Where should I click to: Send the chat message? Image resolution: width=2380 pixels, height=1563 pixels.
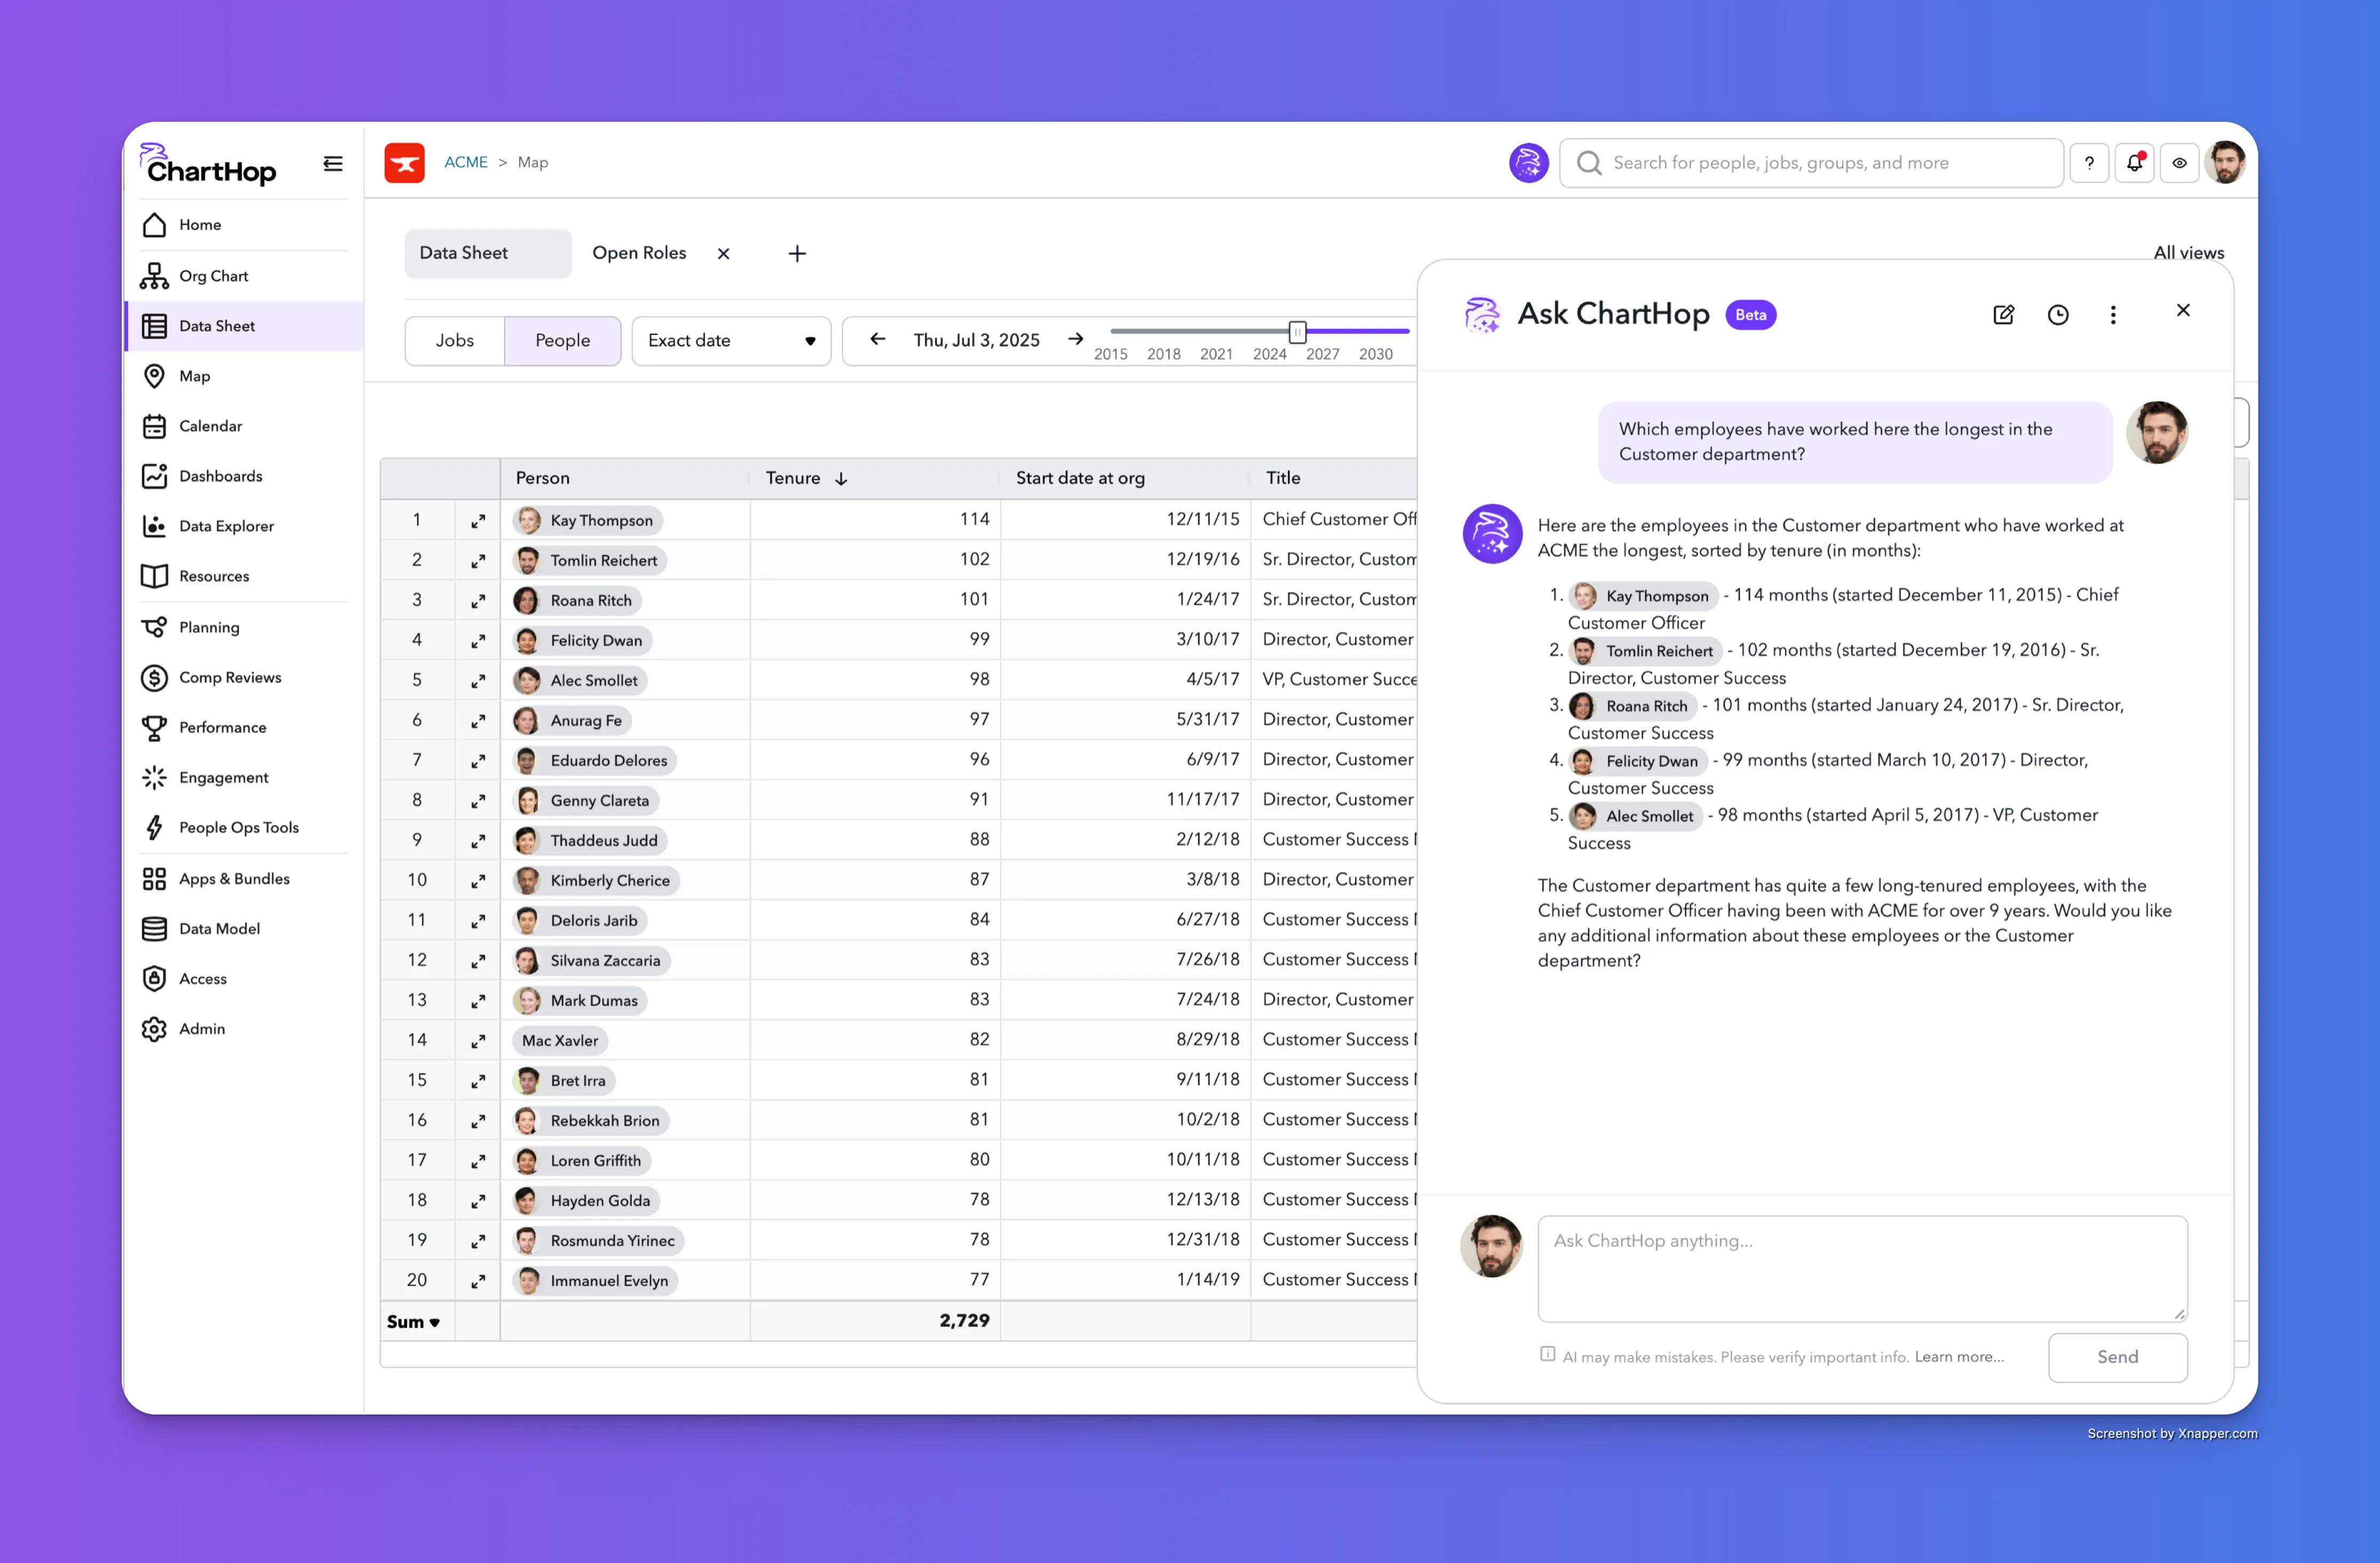click(2117, 1357)
